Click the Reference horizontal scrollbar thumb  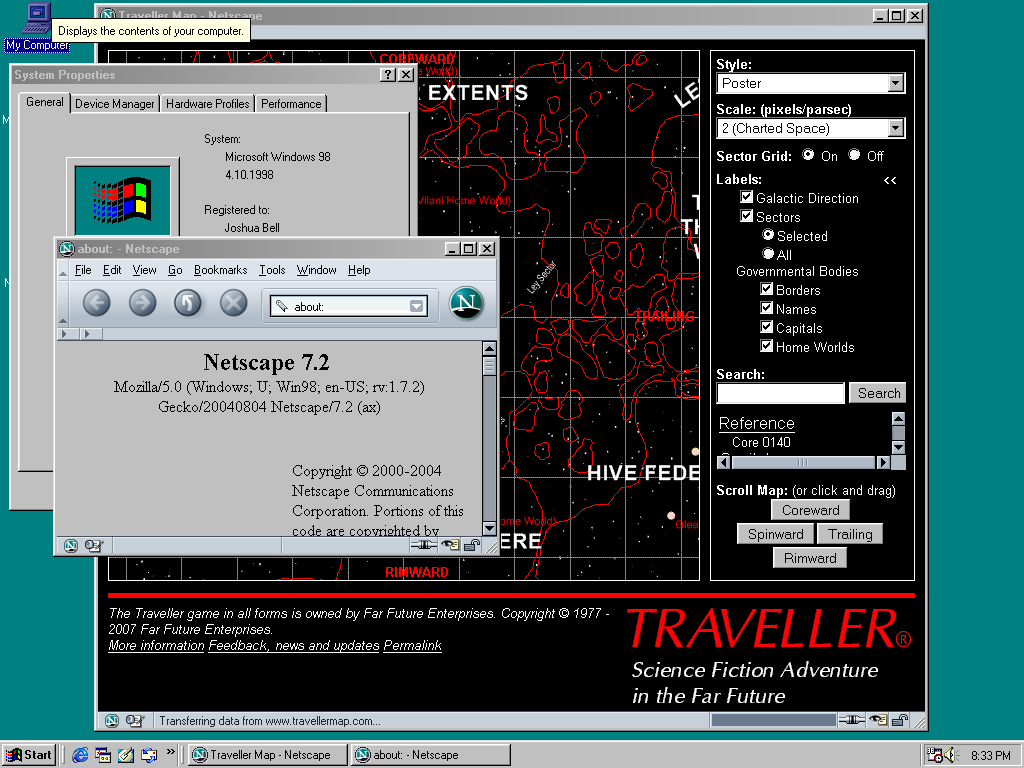[x=803, y=462]
